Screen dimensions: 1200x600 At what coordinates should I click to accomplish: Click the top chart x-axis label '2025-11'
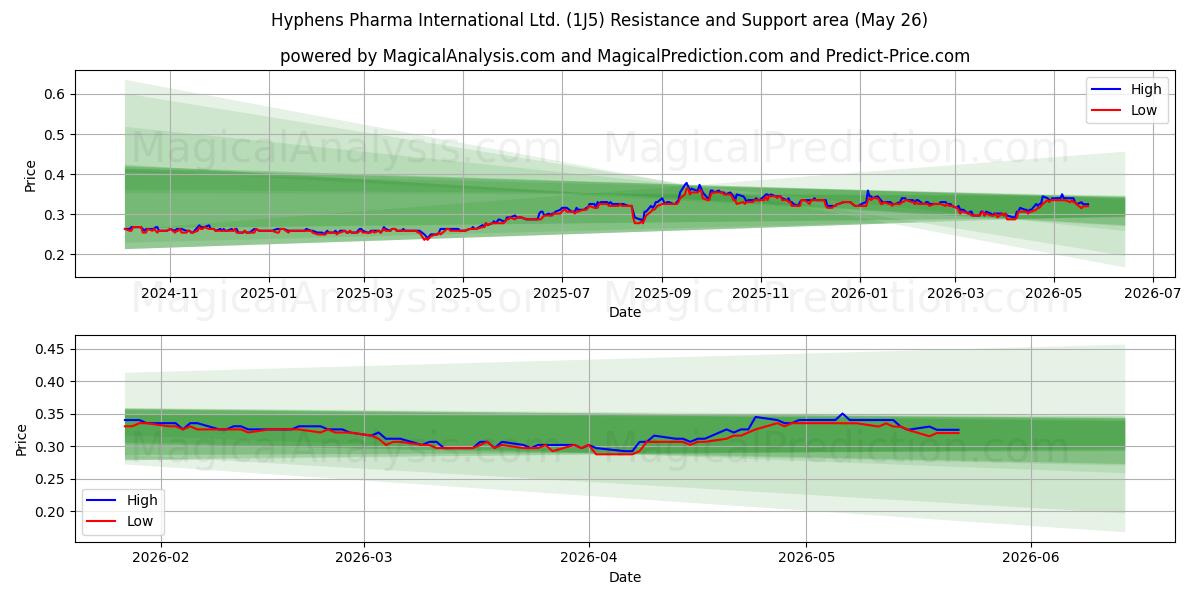tap(761, 294)
